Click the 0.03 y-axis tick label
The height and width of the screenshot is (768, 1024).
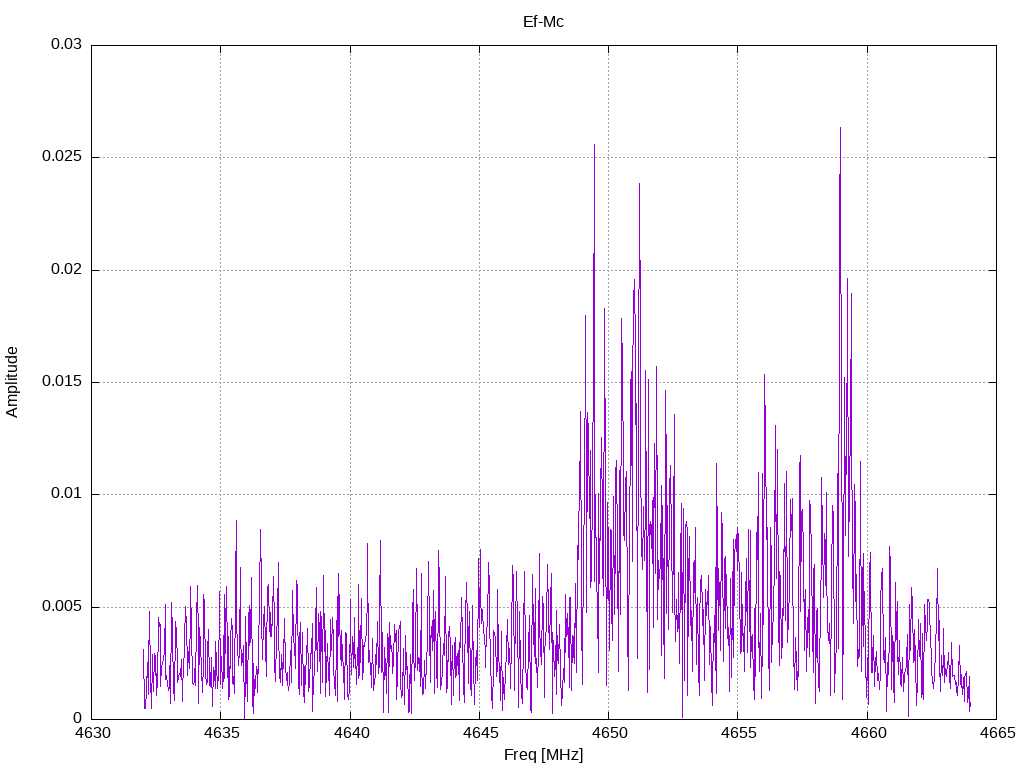[67, 44]
